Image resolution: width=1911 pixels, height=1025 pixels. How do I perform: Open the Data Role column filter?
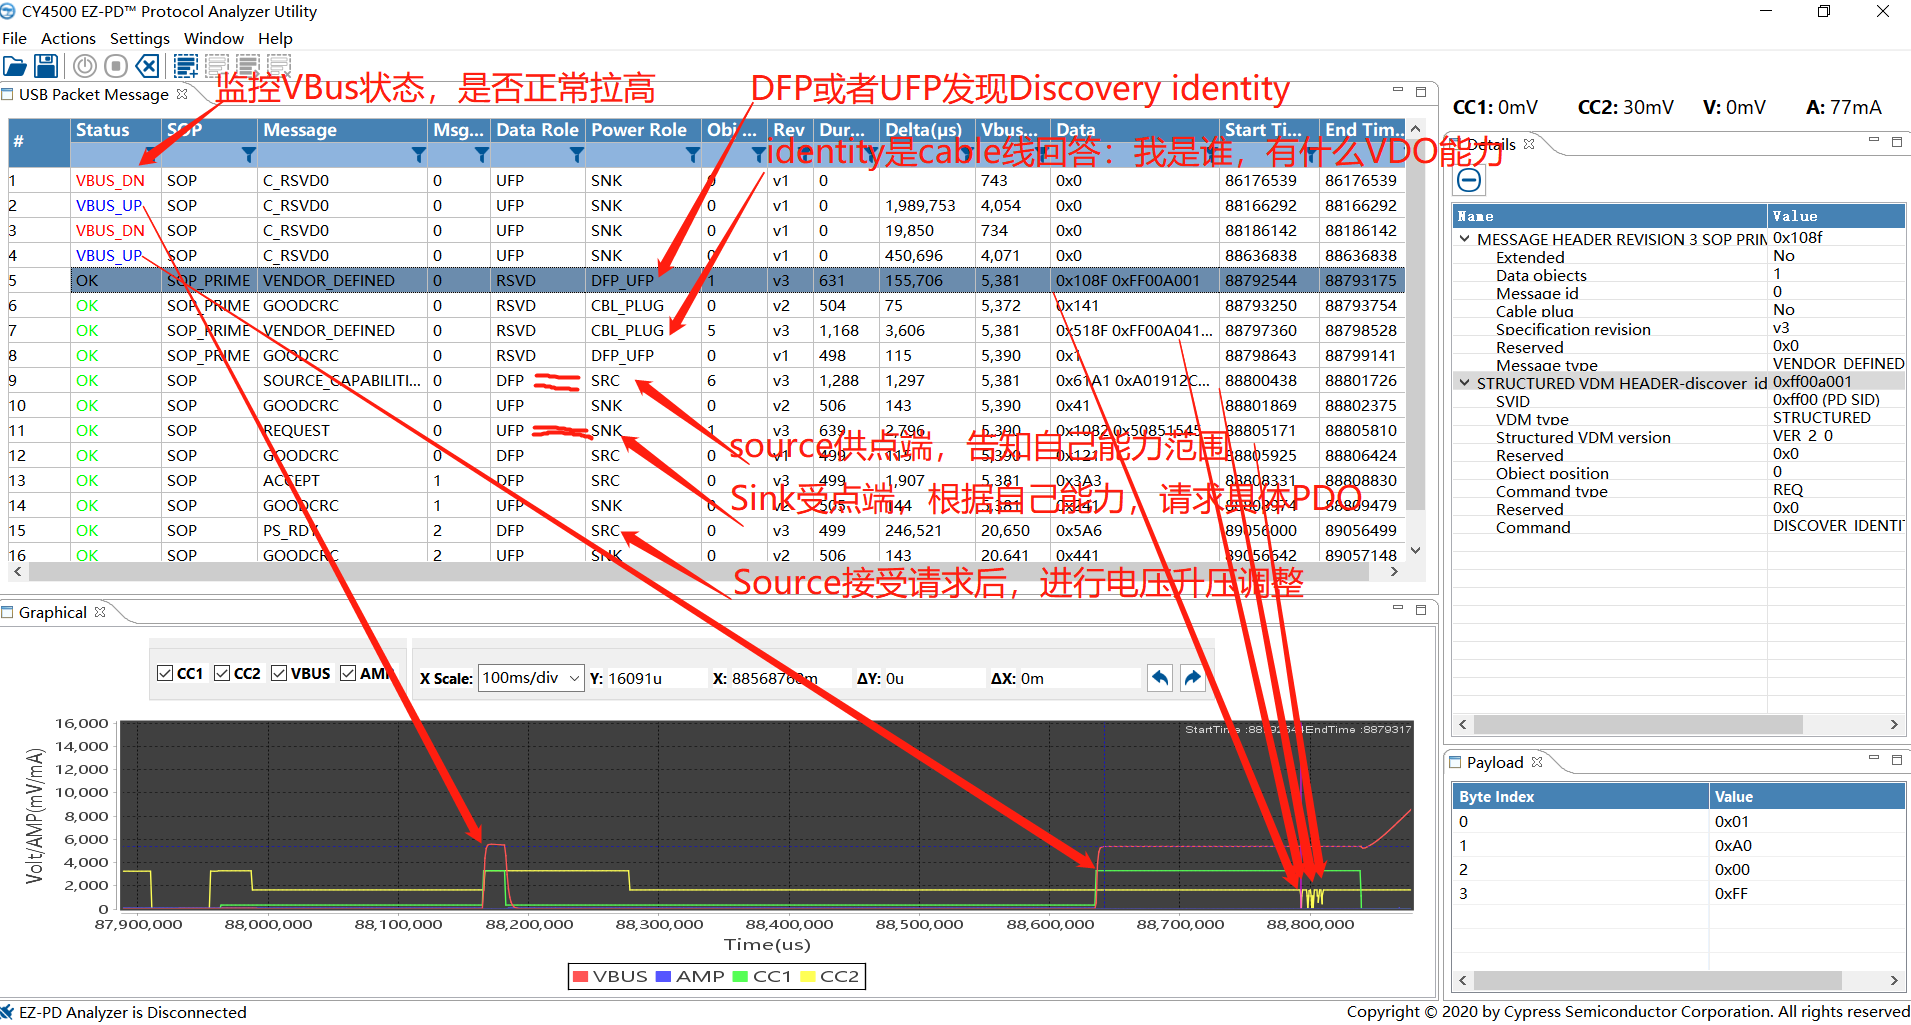pyautogui.click(x=577, y=155)
